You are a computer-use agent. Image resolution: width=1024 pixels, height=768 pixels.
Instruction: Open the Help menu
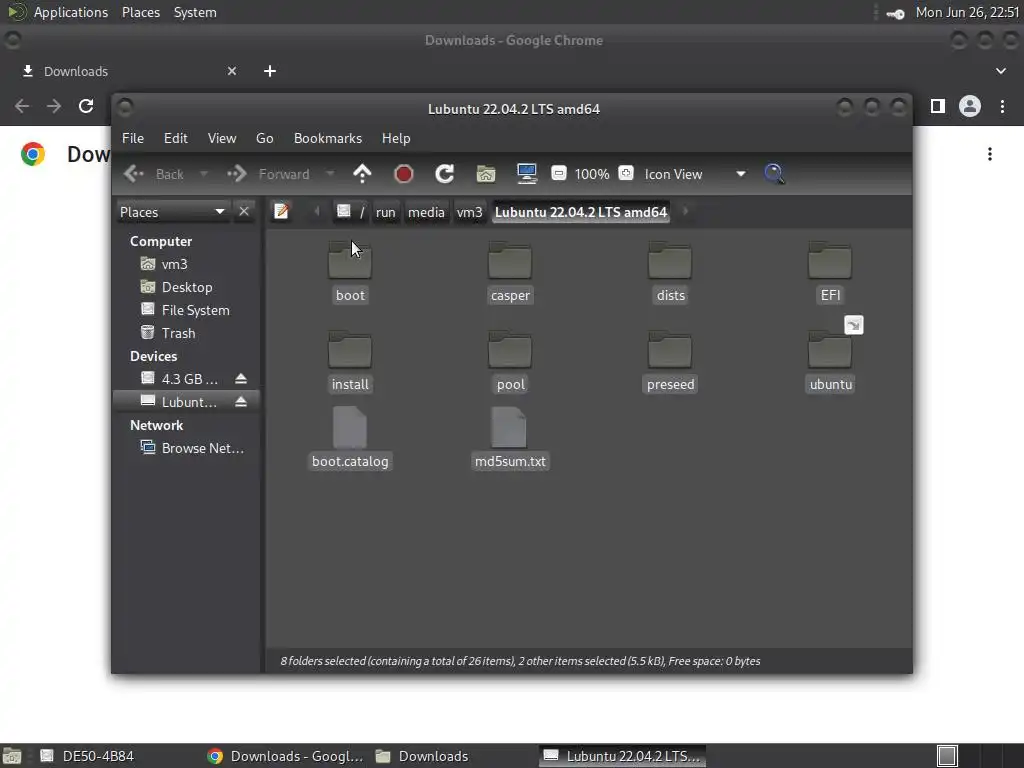396,138
